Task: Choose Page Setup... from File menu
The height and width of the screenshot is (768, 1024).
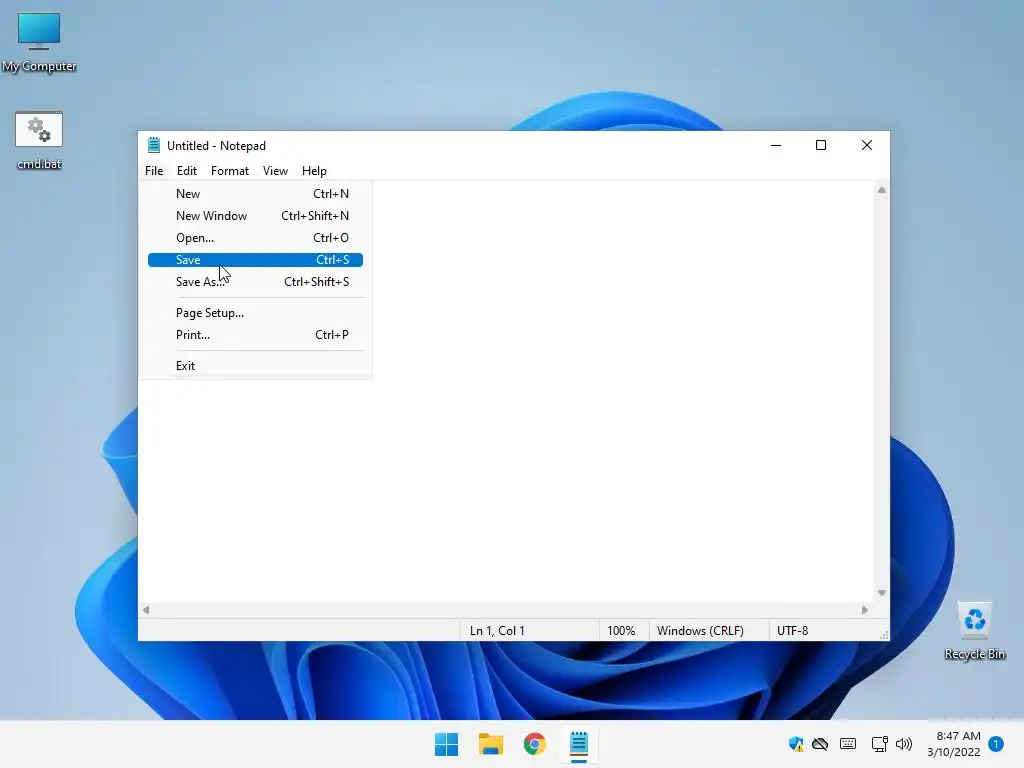Action: pos(255,313)
